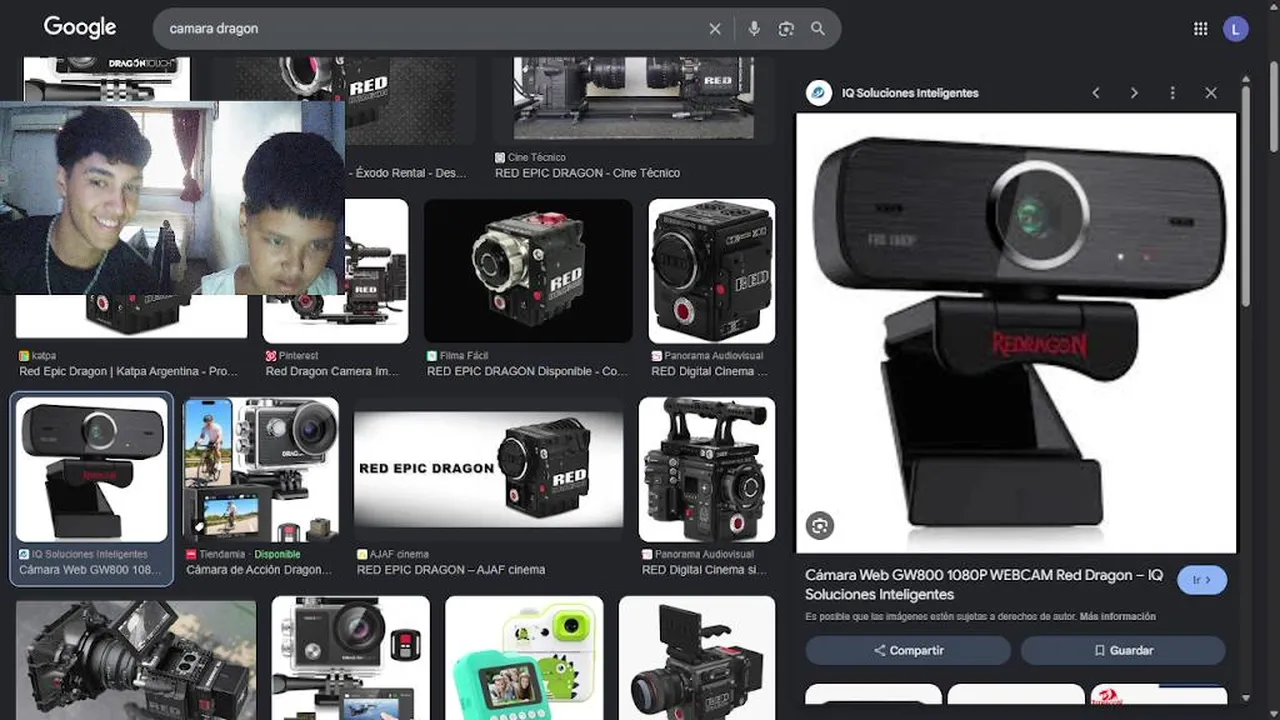Open the Google apps grid
Image resolution: width=1280 pixels, height=720 pixels.
click(x=1201, y=29)
